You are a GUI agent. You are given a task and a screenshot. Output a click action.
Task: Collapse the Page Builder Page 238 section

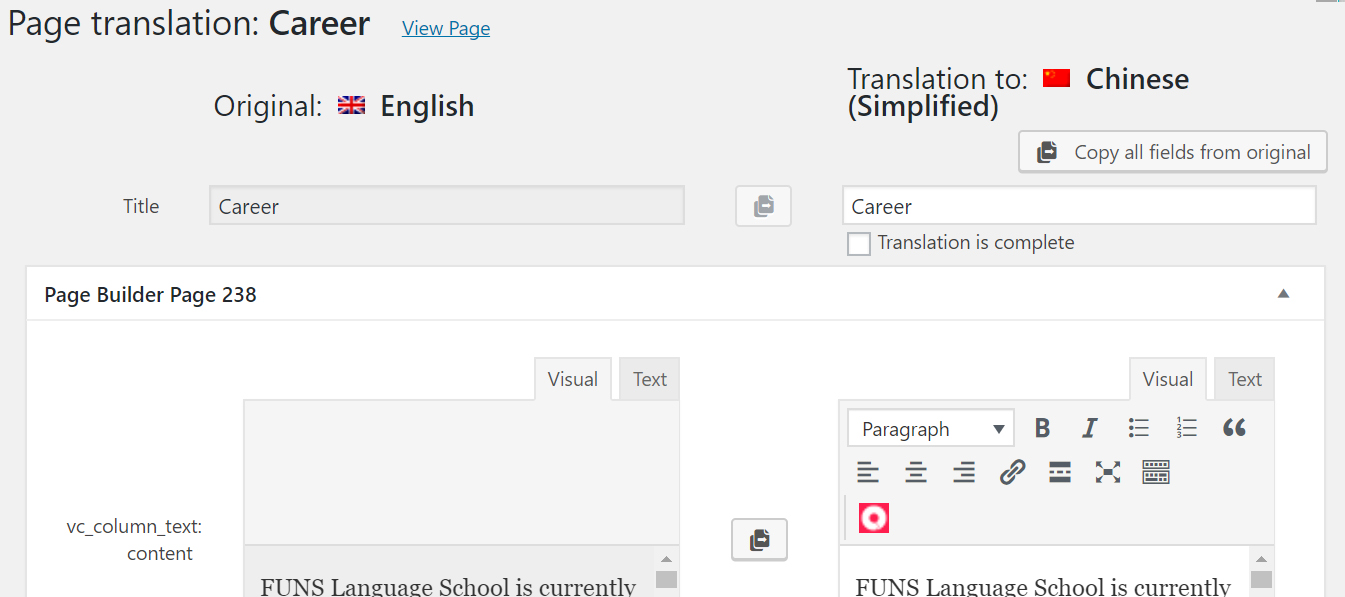(x=1284, y=294)
